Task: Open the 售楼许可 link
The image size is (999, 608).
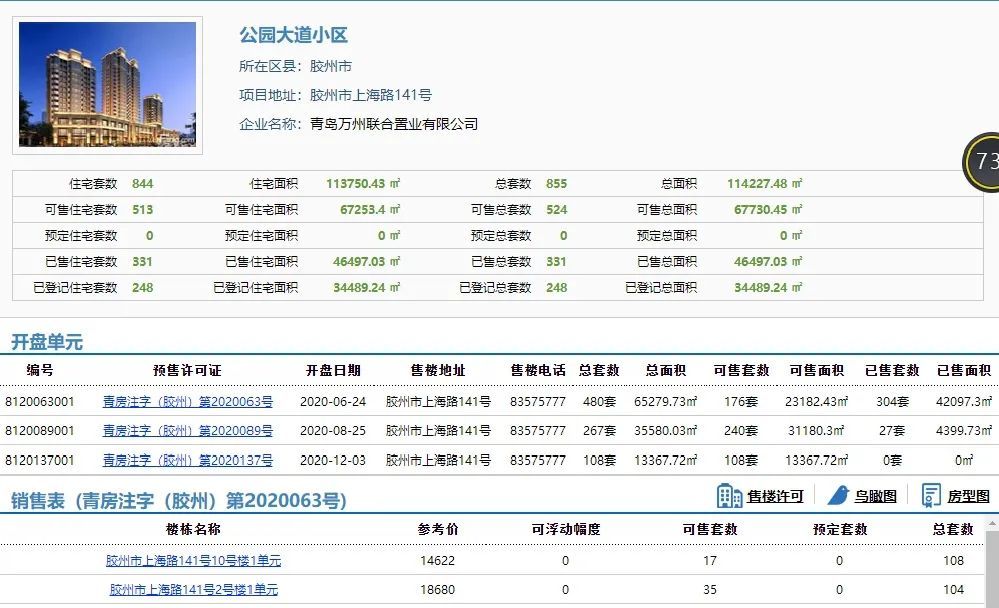Action: tap(775, 496)
